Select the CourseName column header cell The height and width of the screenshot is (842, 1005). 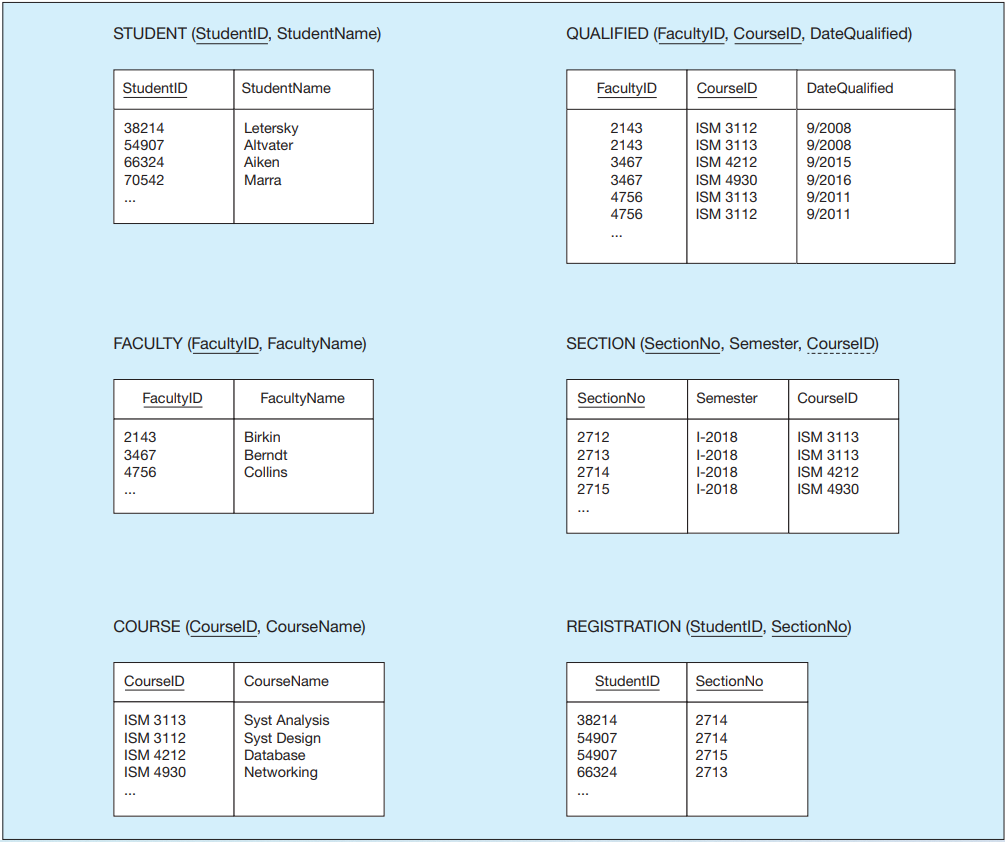(309, 682)
